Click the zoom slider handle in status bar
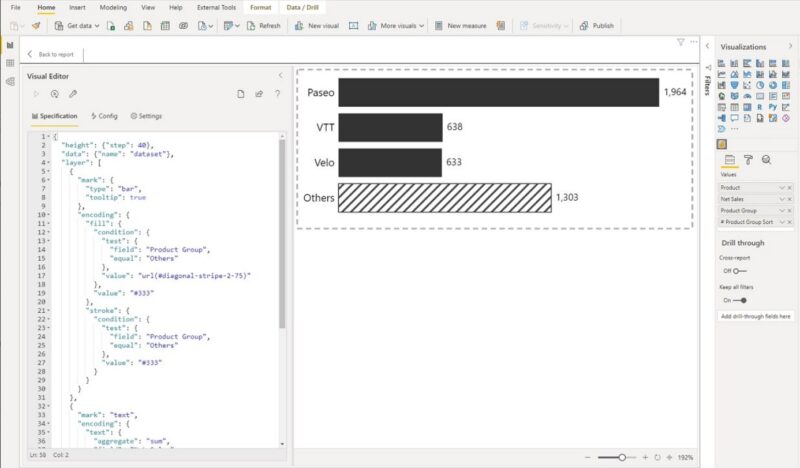 (x=622, y=457)
